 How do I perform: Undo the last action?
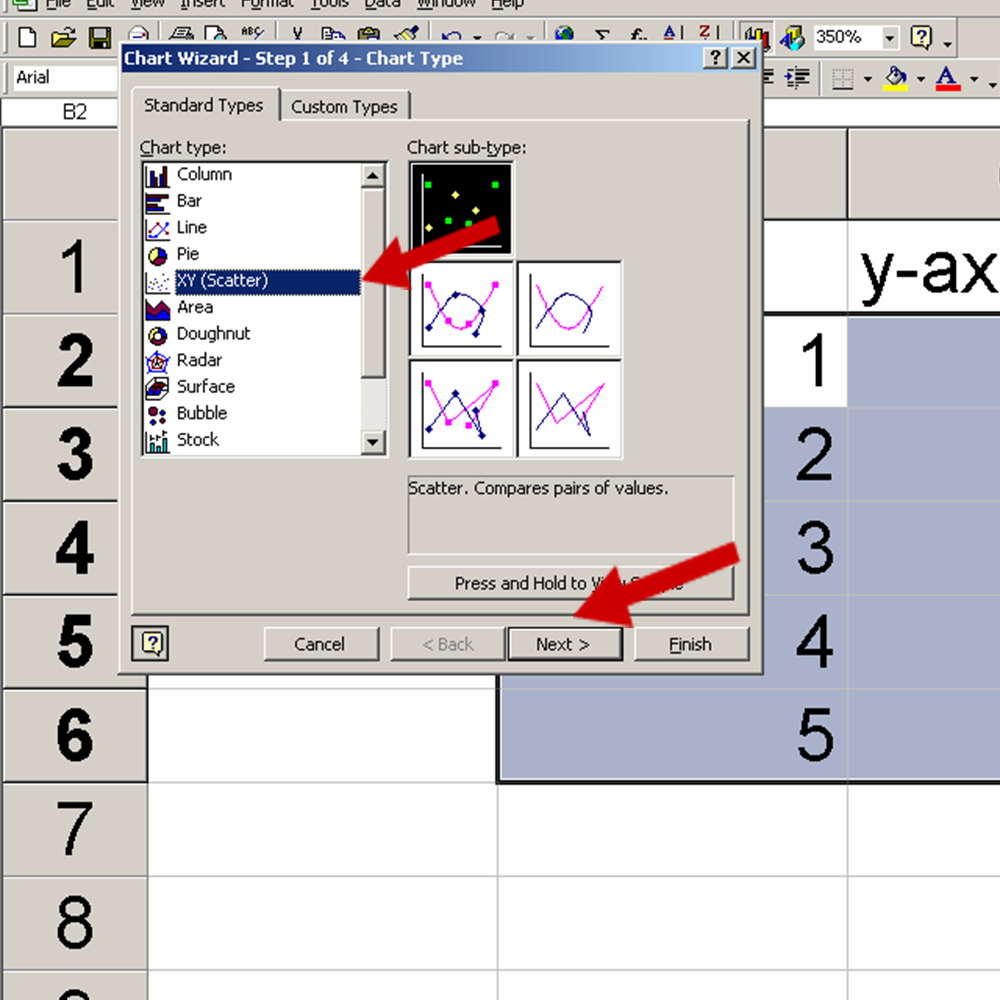point(452,34)
